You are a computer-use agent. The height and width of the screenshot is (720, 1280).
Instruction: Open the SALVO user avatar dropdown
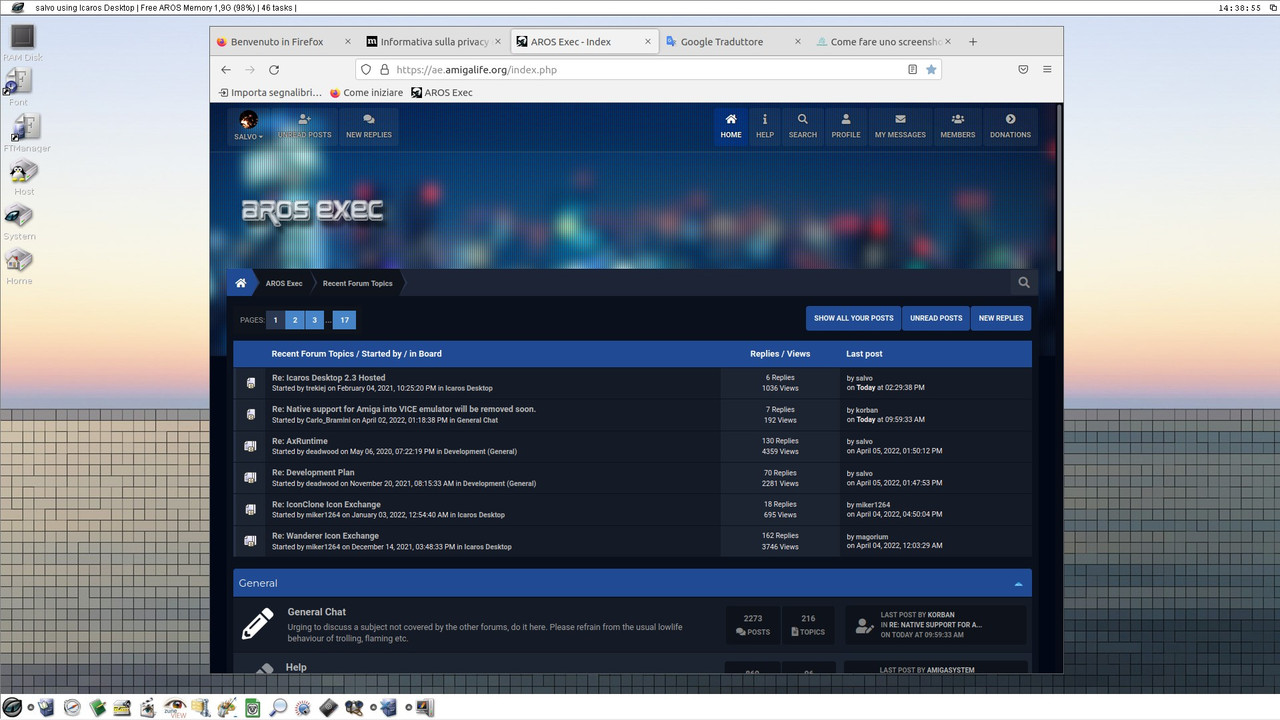tap(248, 126)
